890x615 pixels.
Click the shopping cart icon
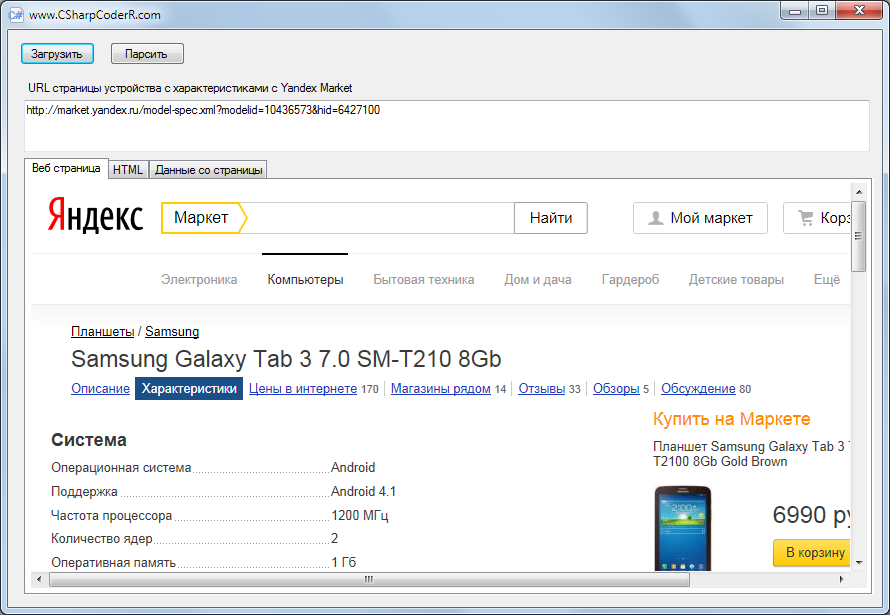[806, 218]
